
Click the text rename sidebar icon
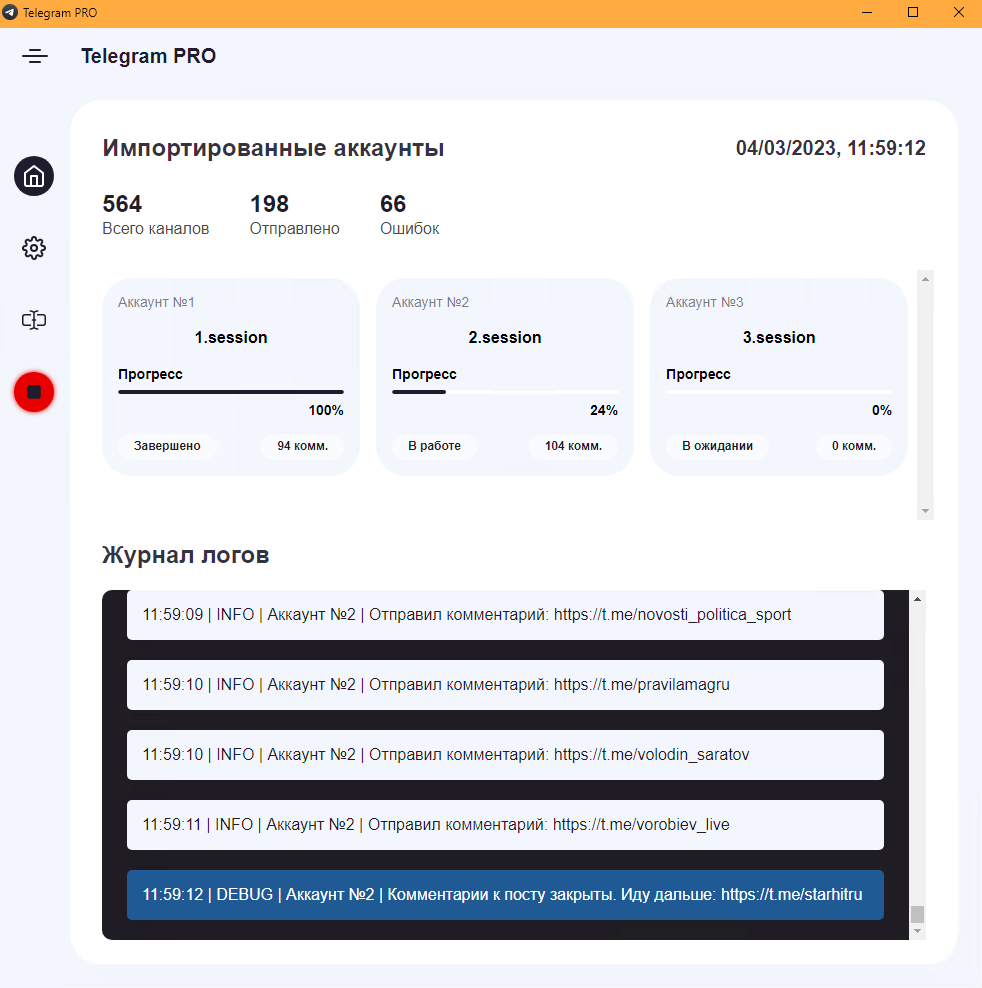(34, 320)
